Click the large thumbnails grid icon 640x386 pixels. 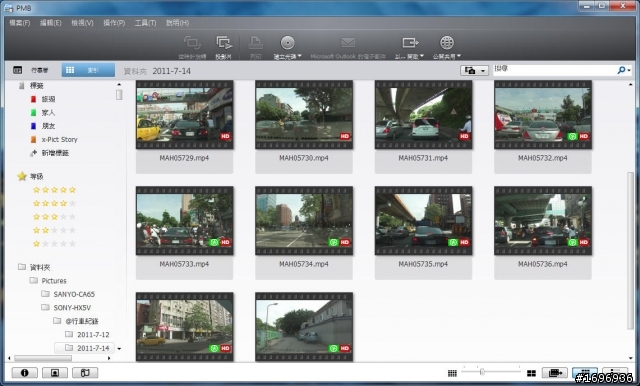(531, 373)
